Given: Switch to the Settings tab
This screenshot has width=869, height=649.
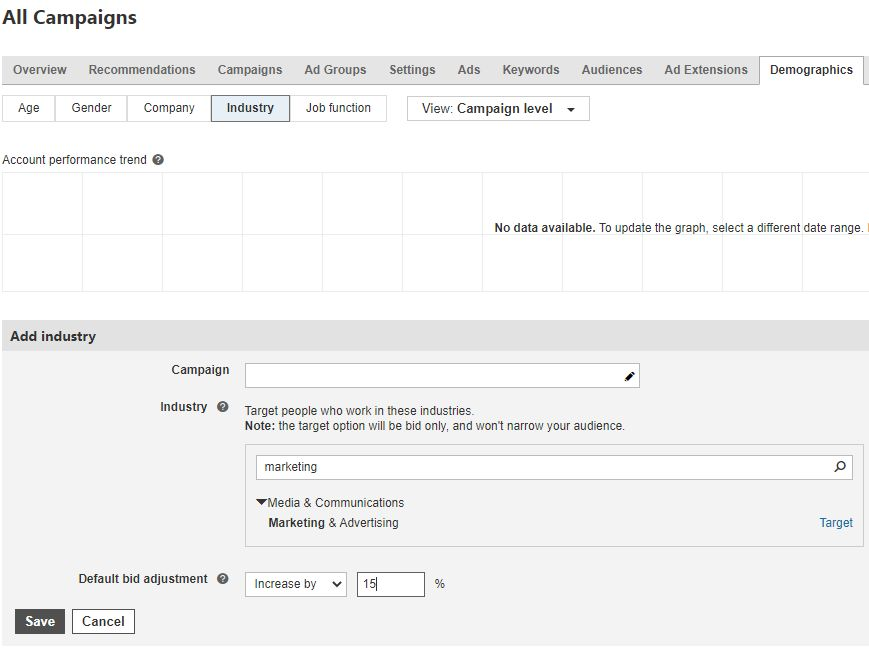Looking at the screenshot, I should coord(412,70).
